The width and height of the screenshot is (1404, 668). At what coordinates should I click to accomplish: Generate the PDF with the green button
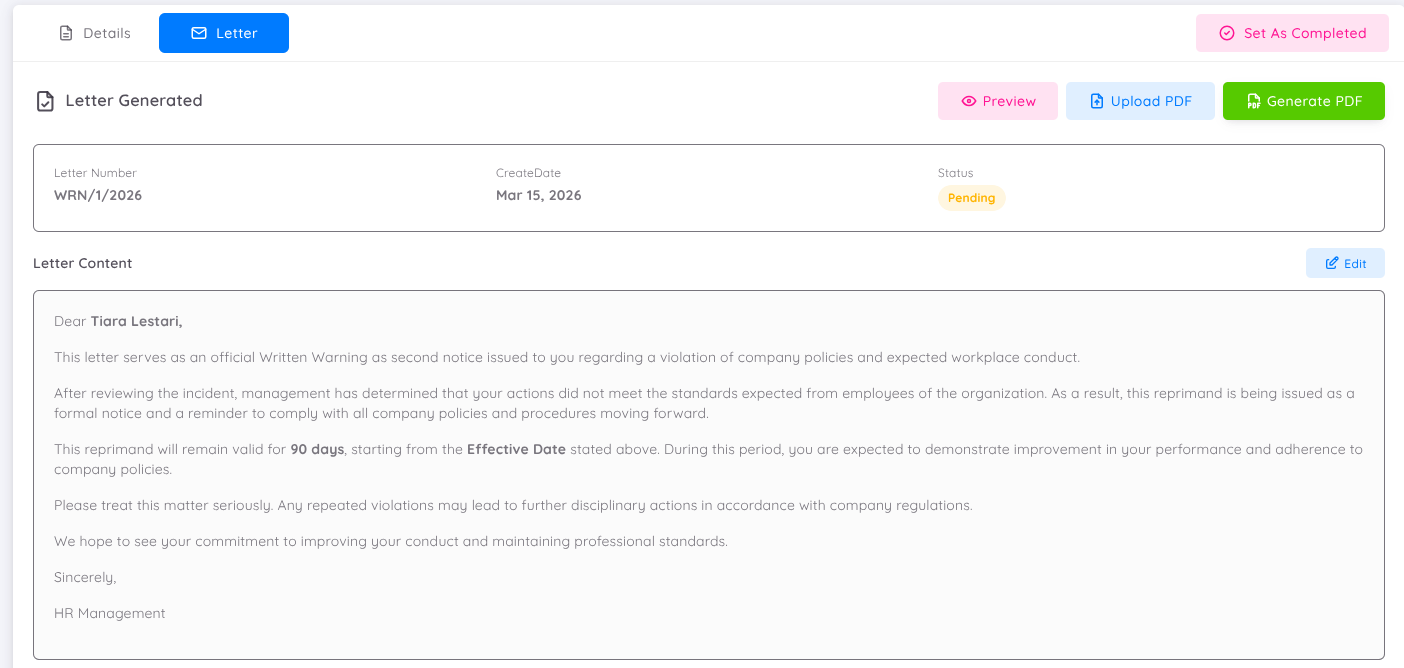coord(1303,101)
